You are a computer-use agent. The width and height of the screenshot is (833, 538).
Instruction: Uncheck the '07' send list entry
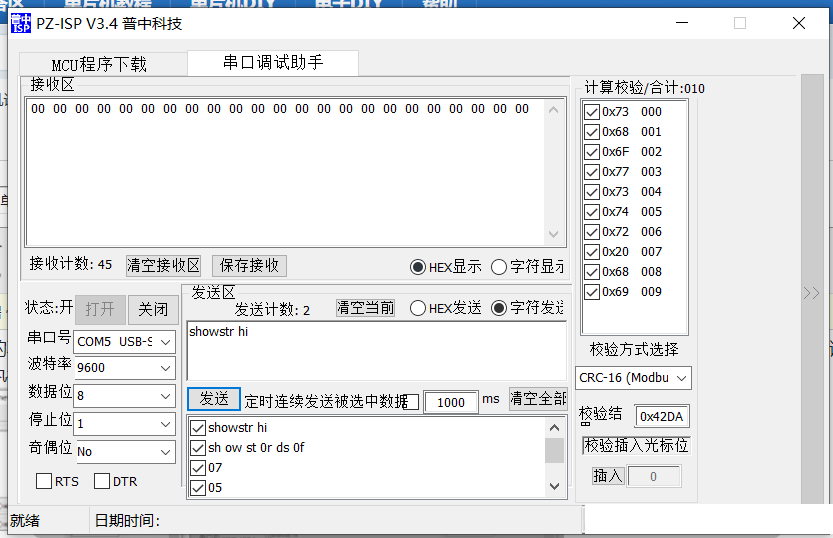point(198,468)
